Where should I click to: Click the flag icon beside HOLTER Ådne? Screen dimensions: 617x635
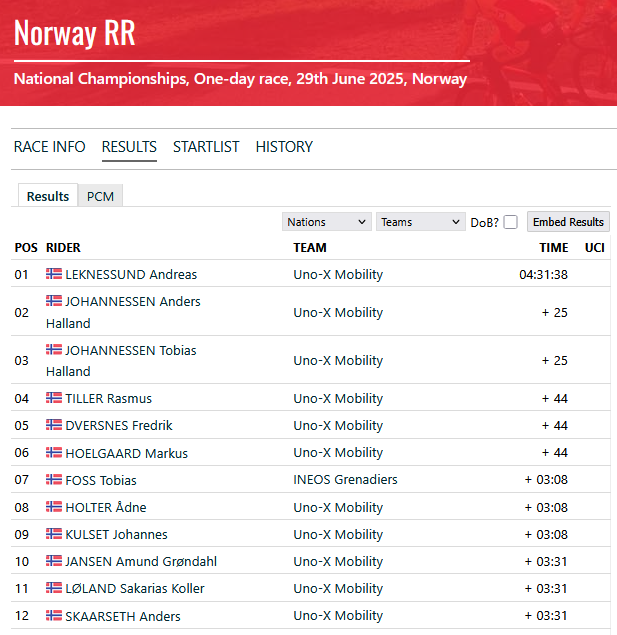[54, 507]
